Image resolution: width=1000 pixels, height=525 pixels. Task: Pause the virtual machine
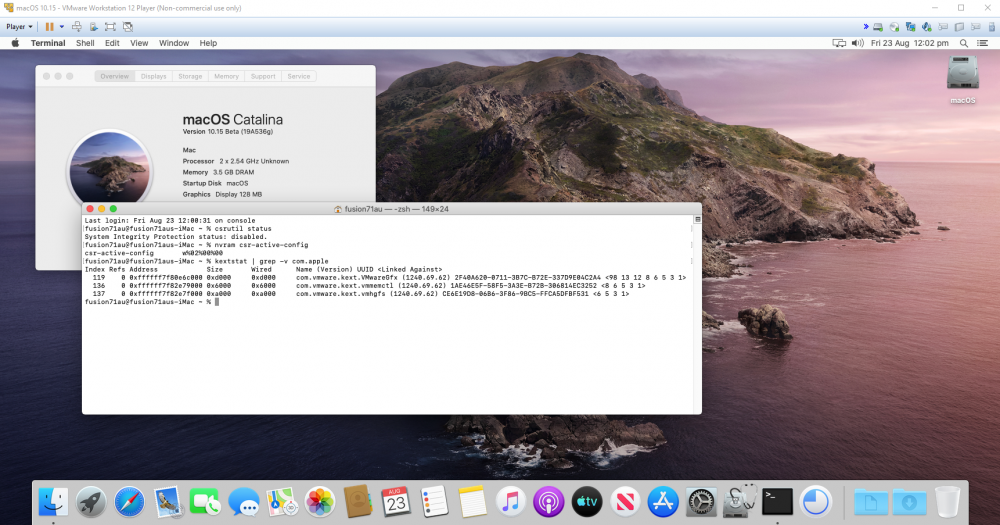tap(49, 27)
